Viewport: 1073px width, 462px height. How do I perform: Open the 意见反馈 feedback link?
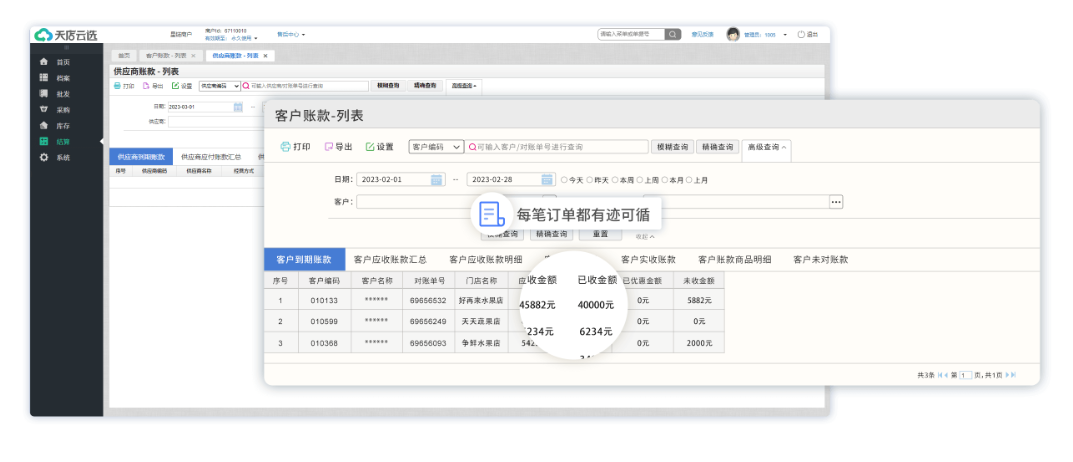click(x=702, y=34)
